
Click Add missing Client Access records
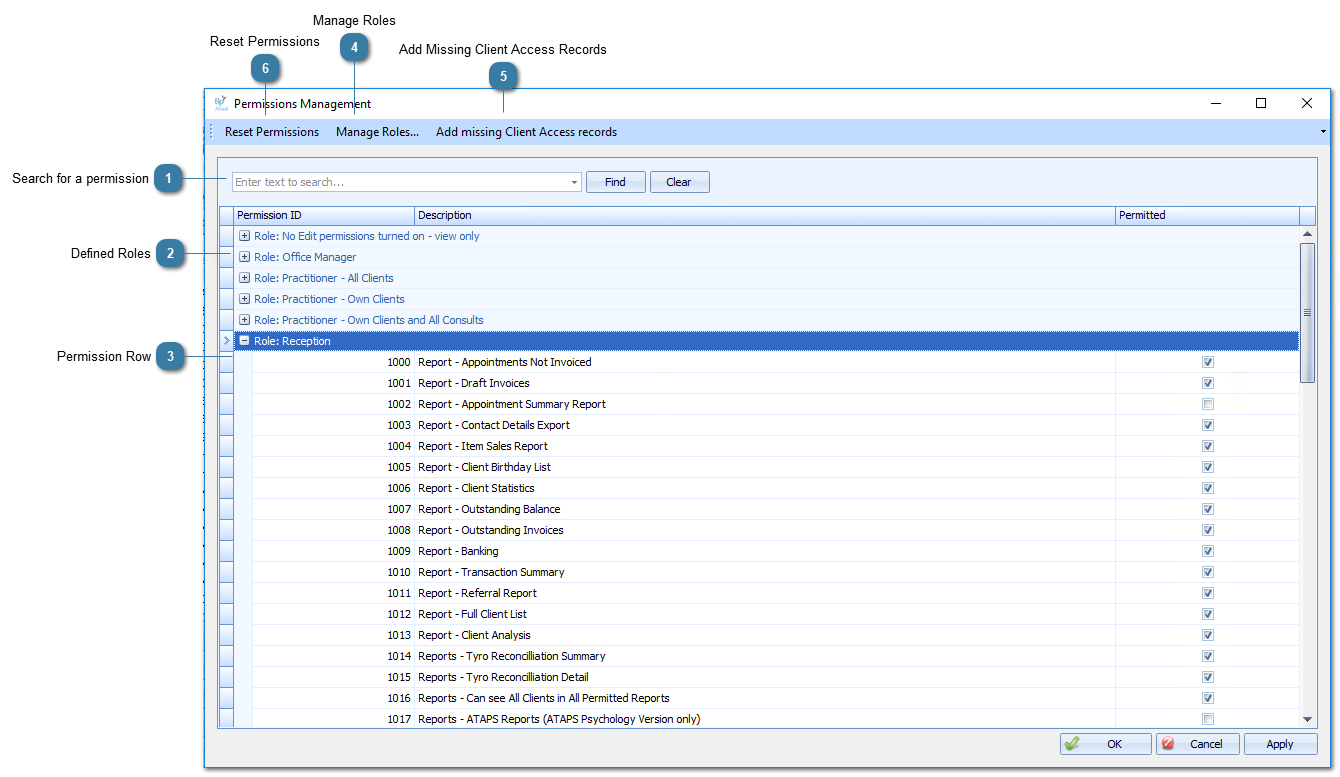click(x=526, y=132)
